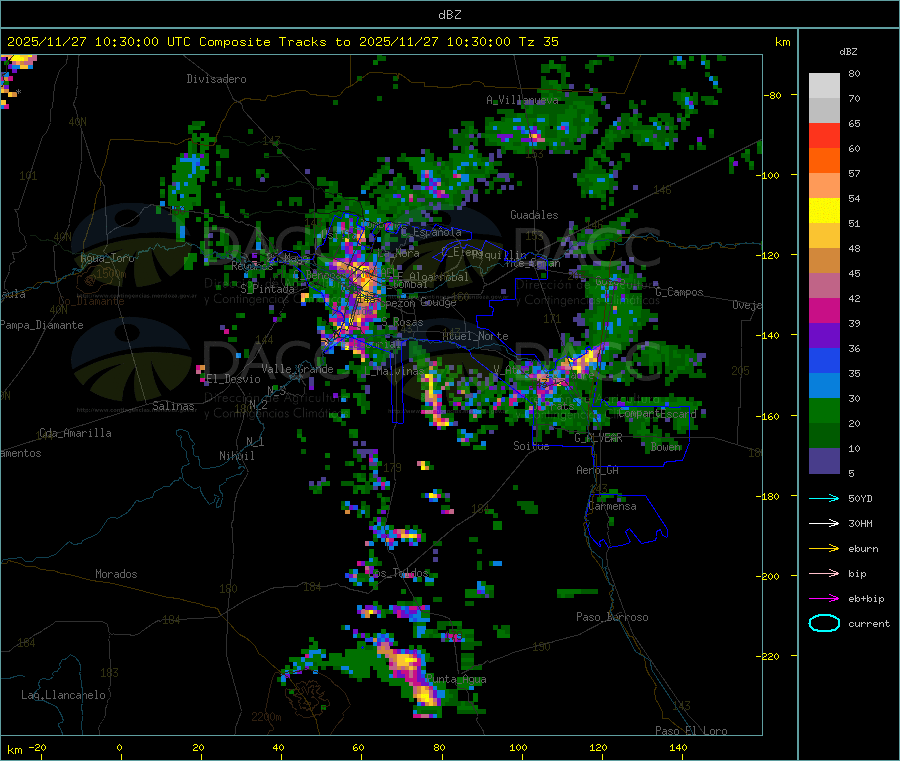
Task: Click the blue polygon around Carmensa
Action: [626, 520]
